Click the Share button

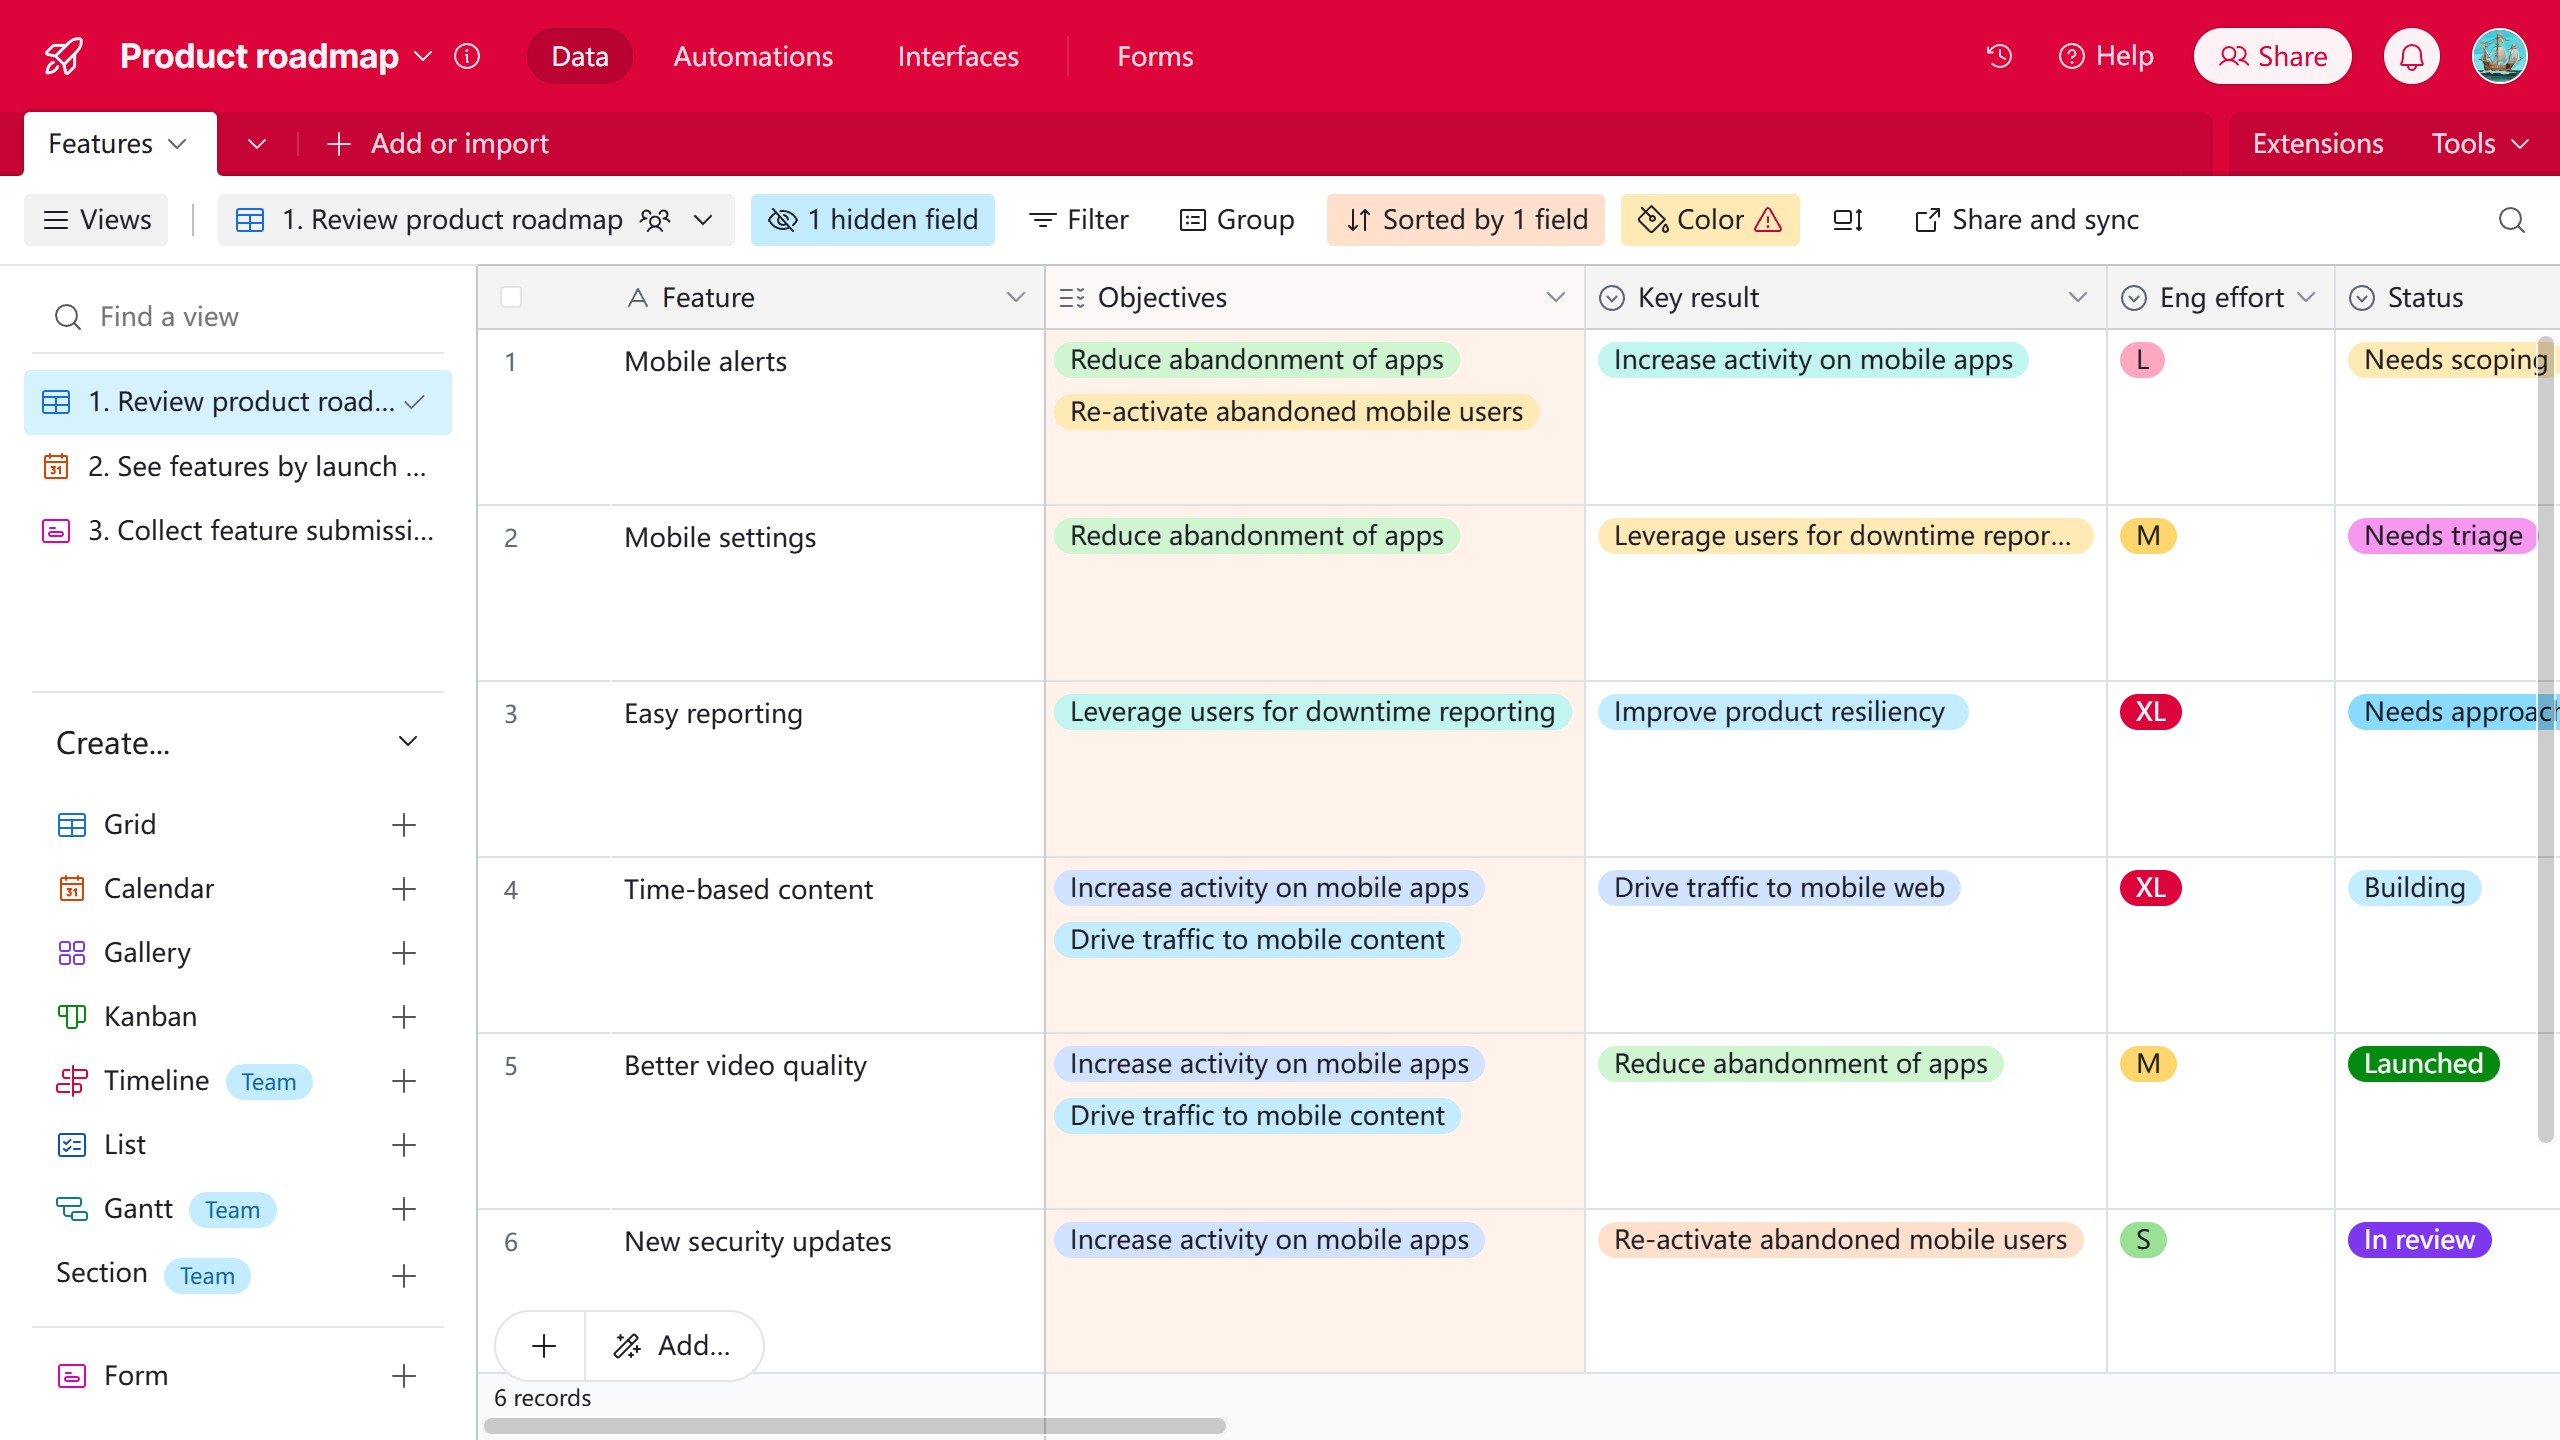[x=2273, y=56]
